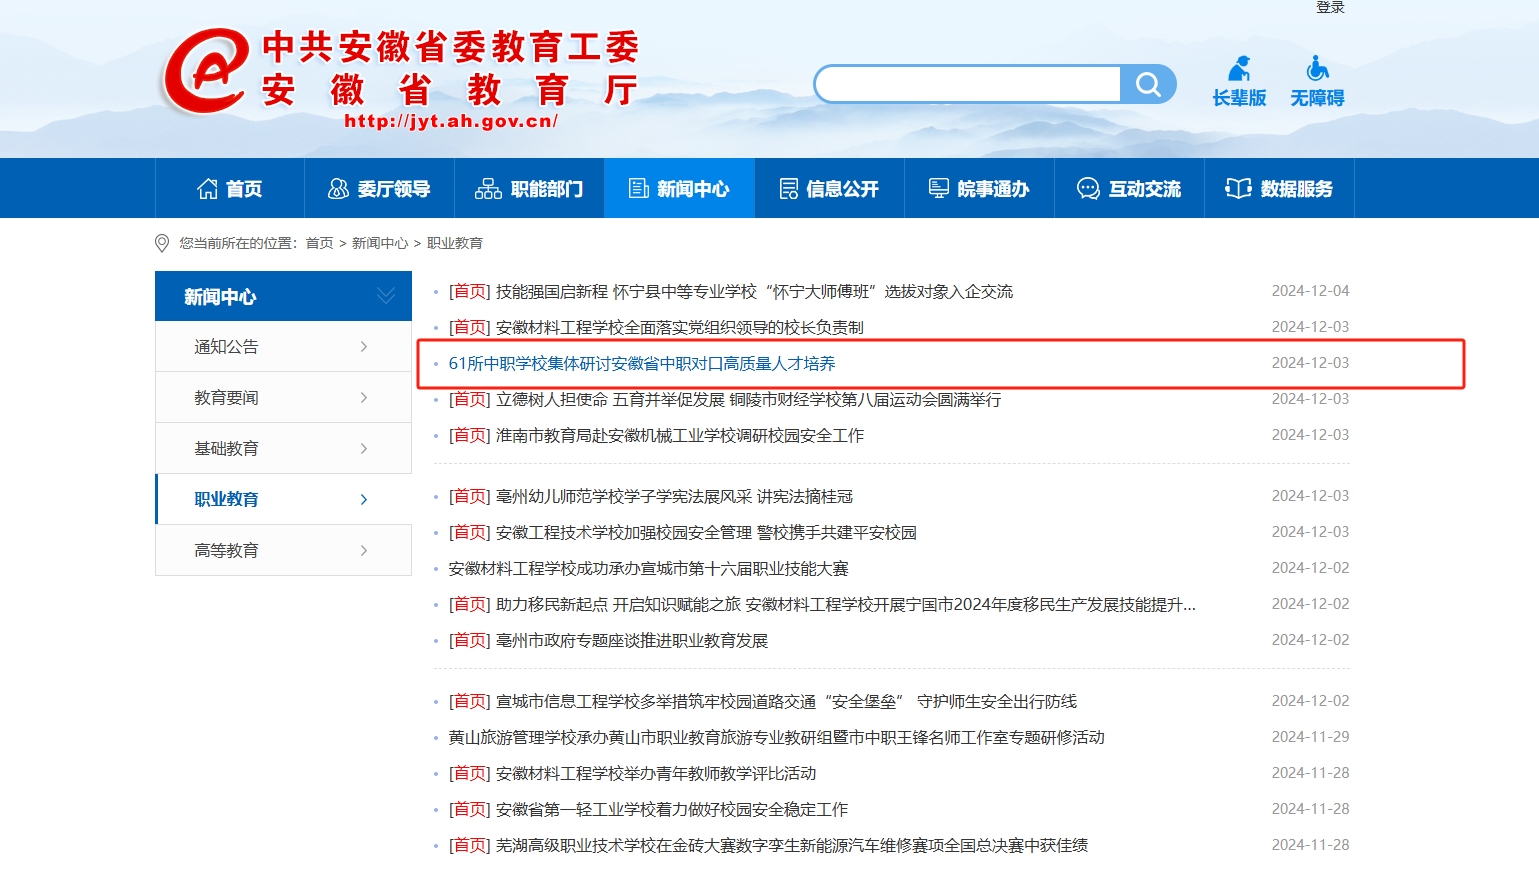Click 新闻中心 in the breadcrumb path

[380, 243]
